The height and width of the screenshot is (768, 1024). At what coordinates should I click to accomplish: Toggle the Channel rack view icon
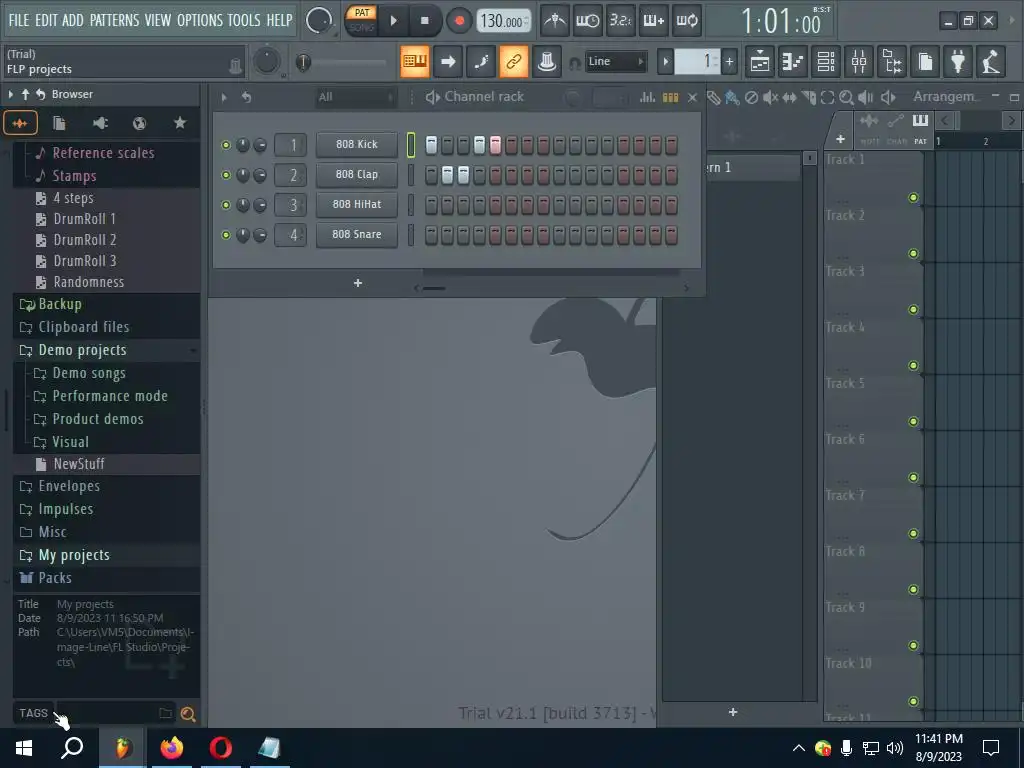pos(825,61)
